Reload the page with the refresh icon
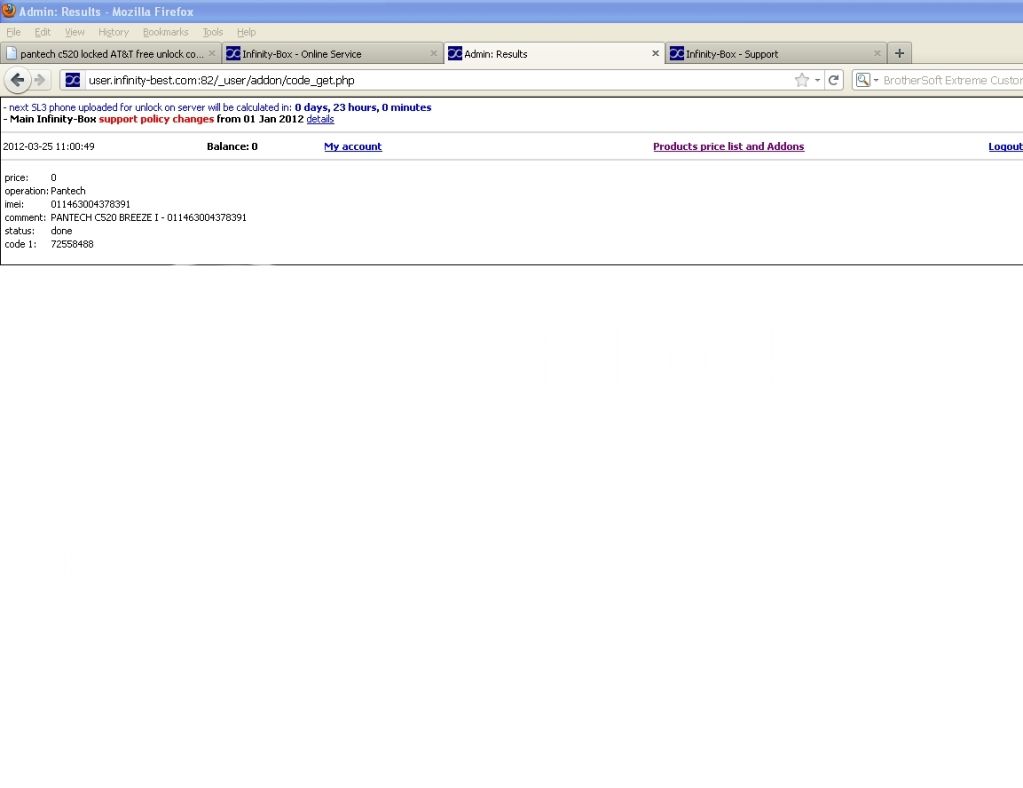 point(834,80)
